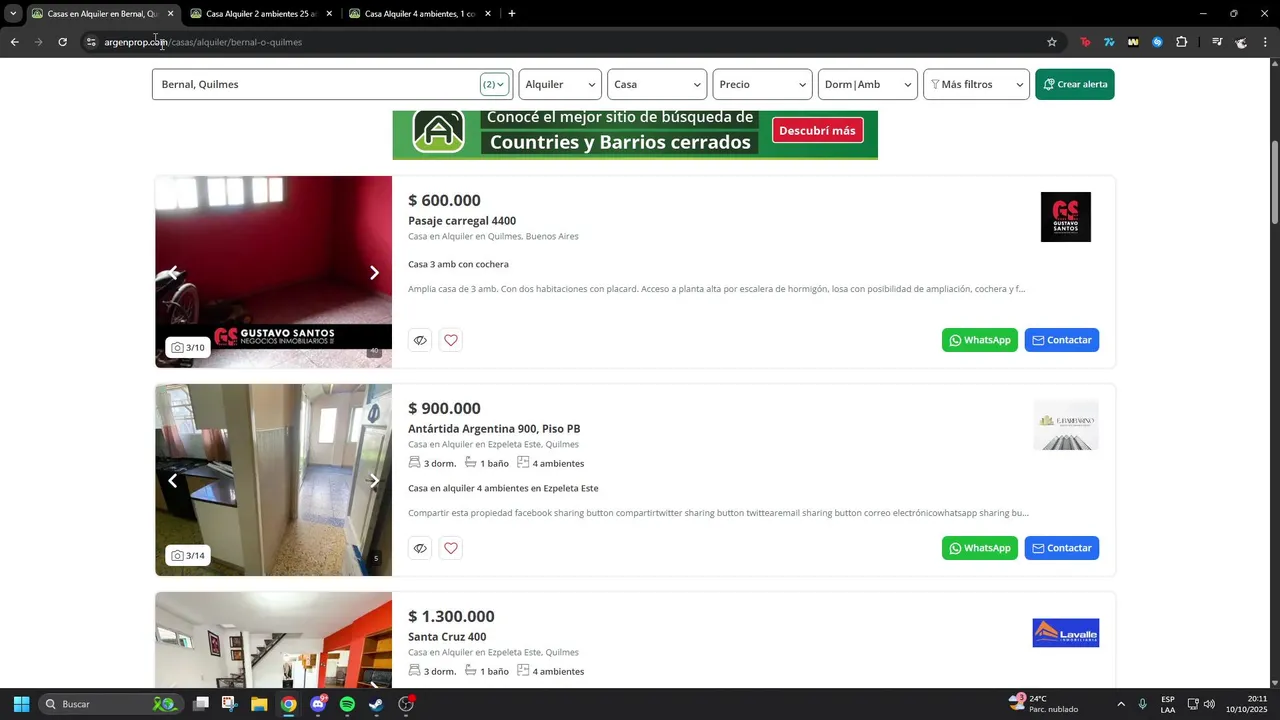The width and height of the screenshot is (1280, 720).
Task: Show hidden system tray icons
Action: (x=1120, y=704)
